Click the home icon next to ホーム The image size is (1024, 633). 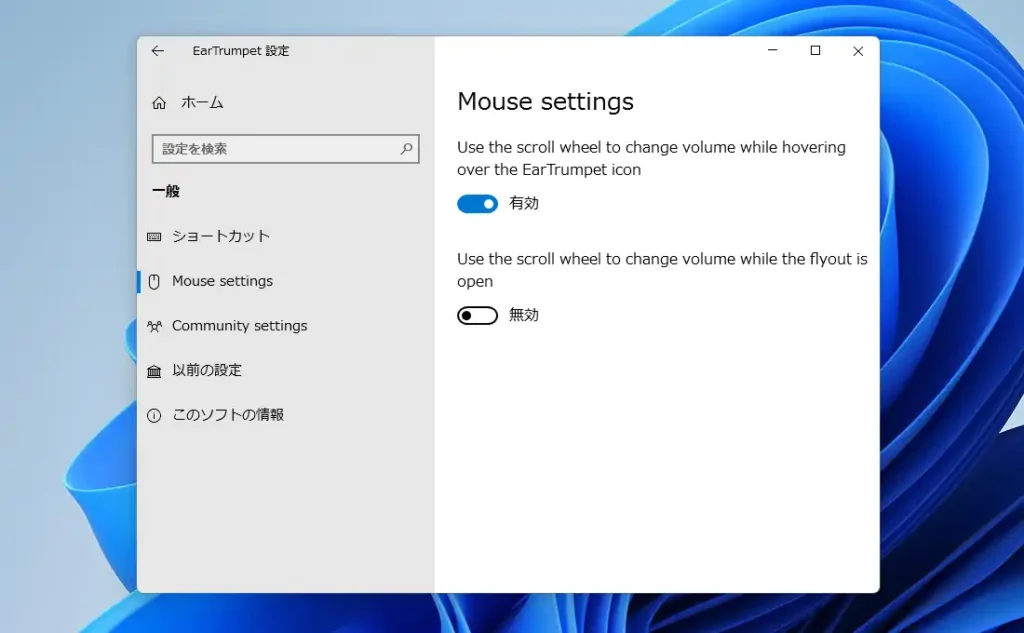pos(159,102)
